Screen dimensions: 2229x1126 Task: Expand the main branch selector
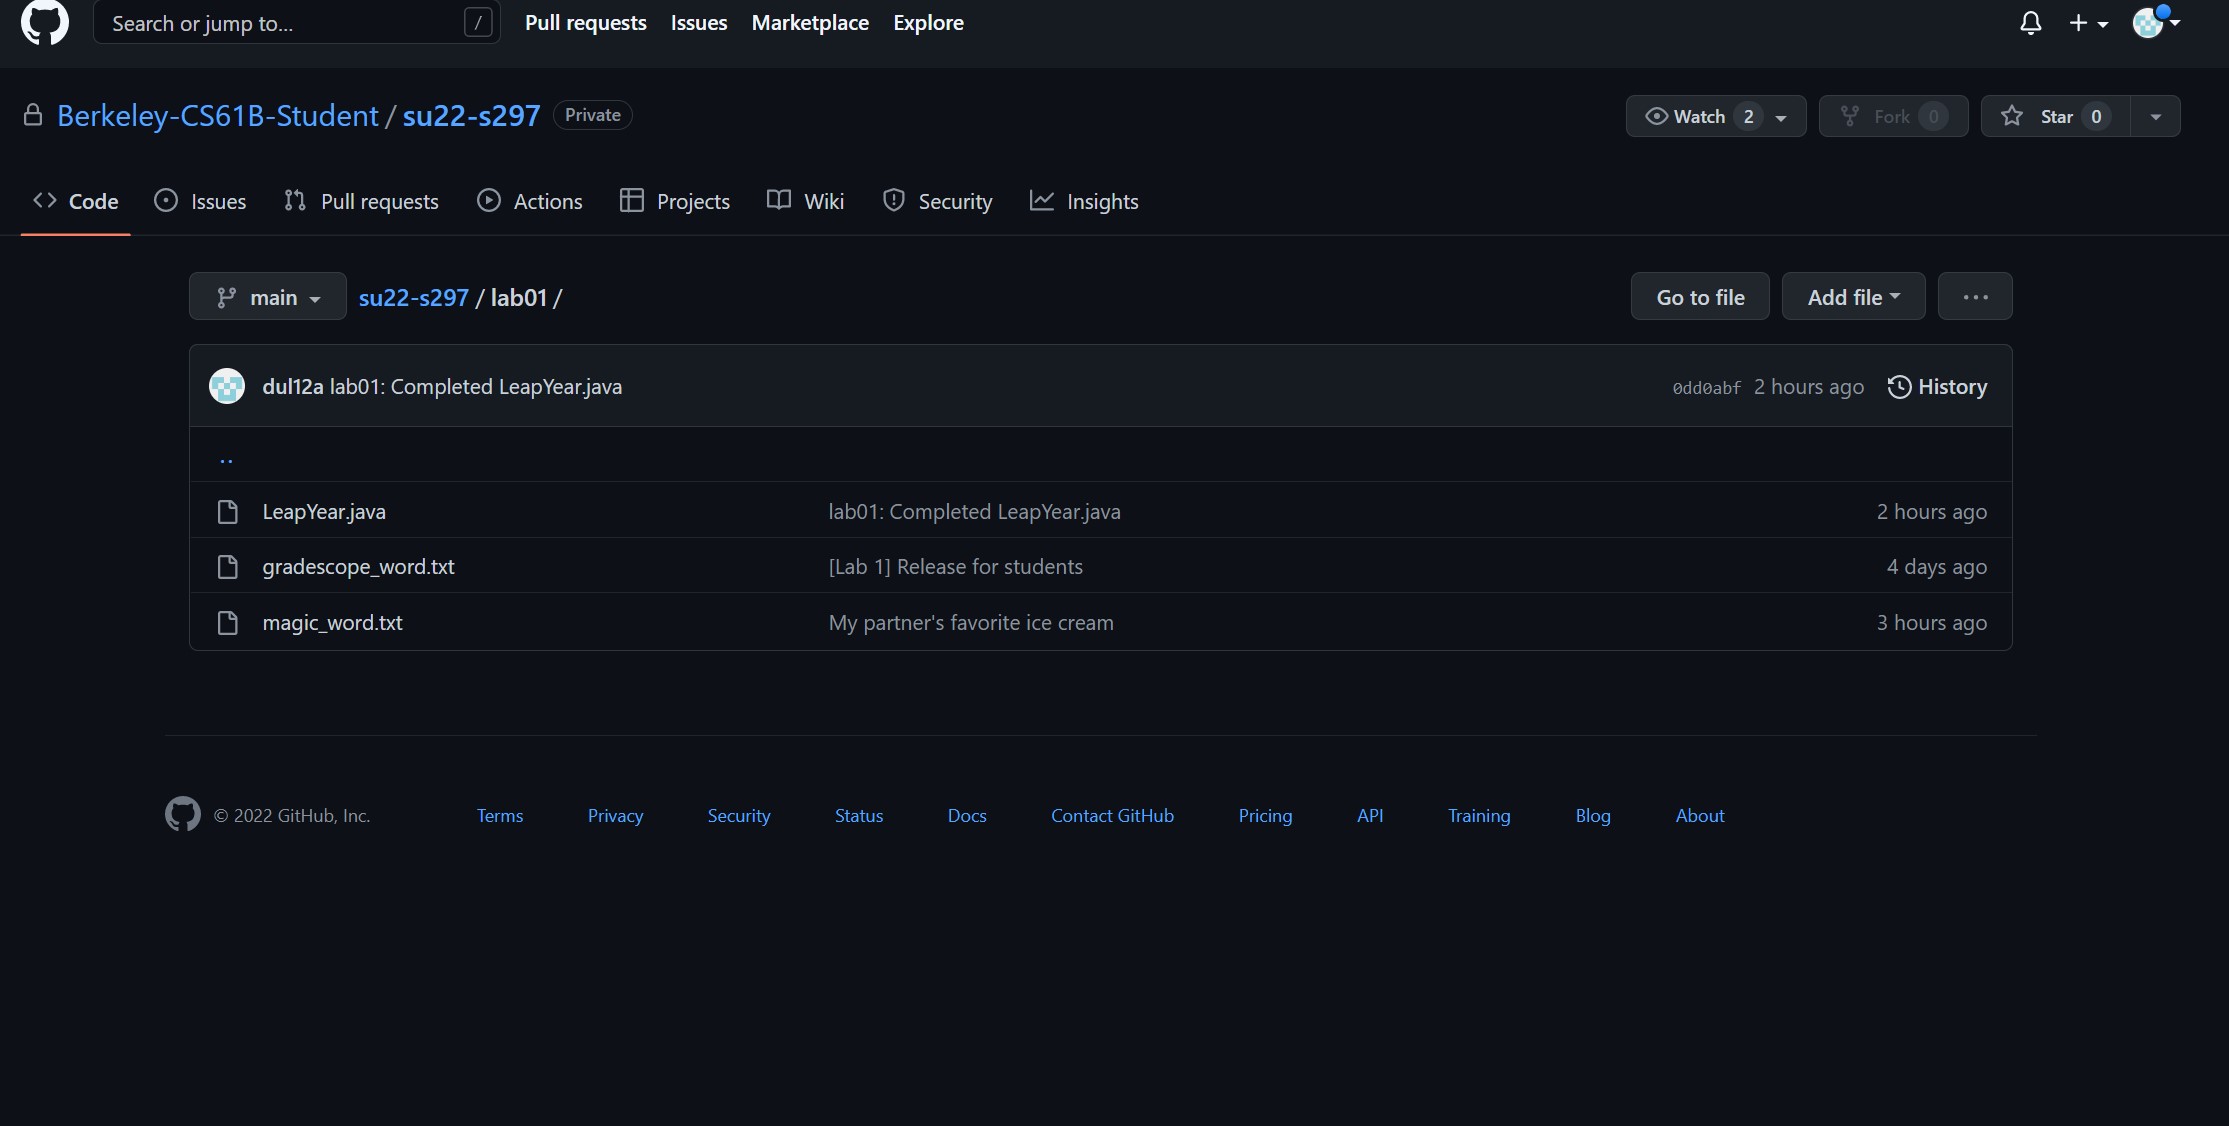pos(268,297)
